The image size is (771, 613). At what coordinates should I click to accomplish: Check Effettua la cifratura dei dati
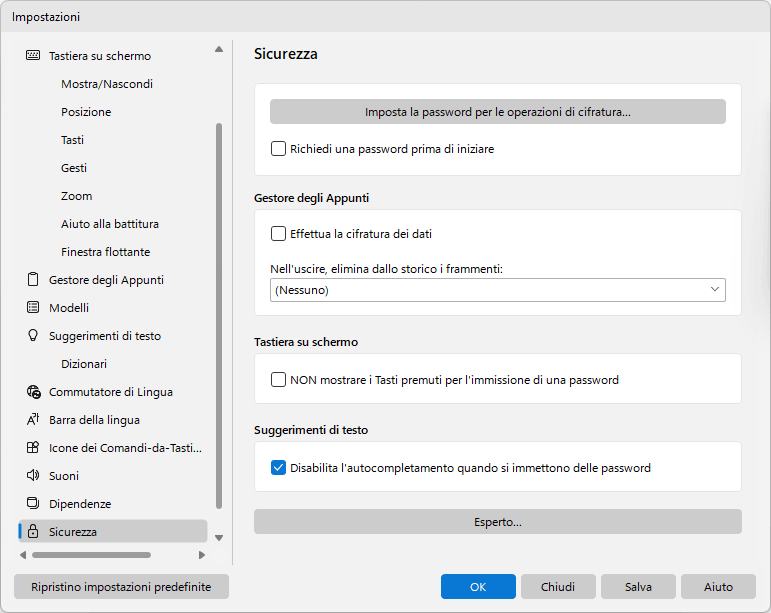click(x=278, y=234)
